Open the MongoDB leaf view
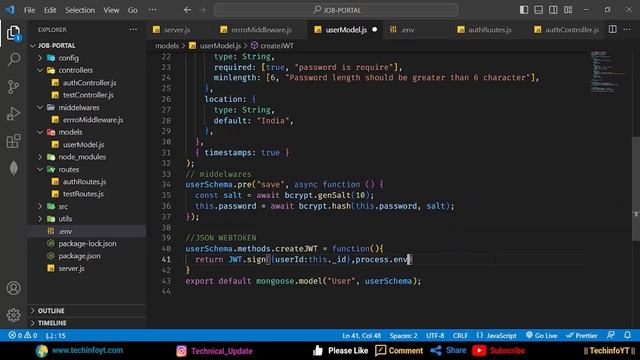This screenshot has width=640, height=360. (13, 168)
